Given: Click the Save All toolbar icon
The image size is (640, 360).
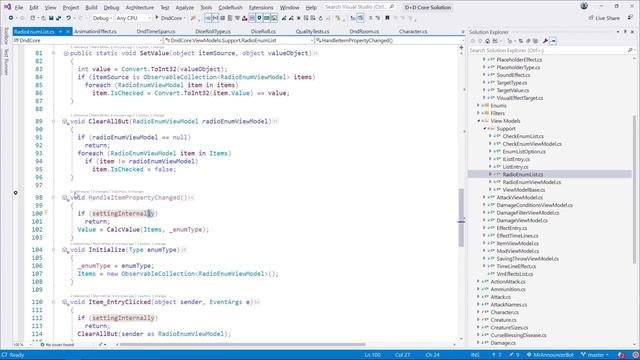Looking at the screenshot, I should [58, 18].
